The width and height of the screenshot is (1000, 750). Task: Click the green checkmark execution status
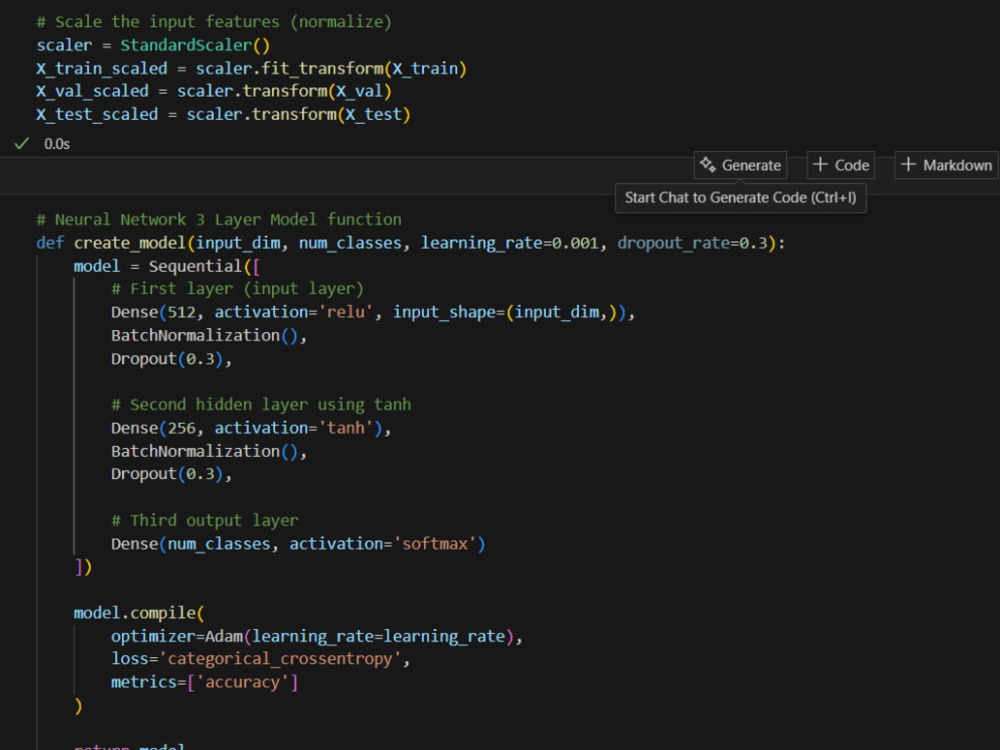point(22,143)
